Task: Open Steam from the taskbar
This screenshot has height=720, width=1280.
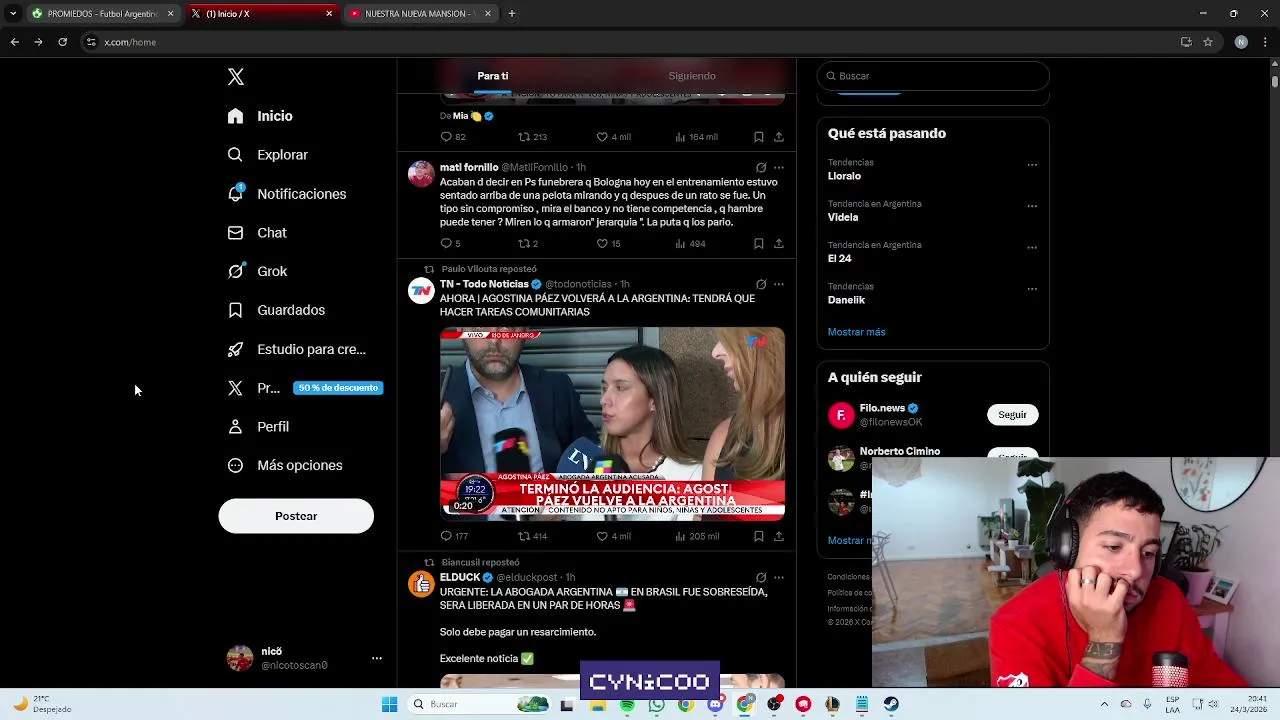Action: coord(890,705)
